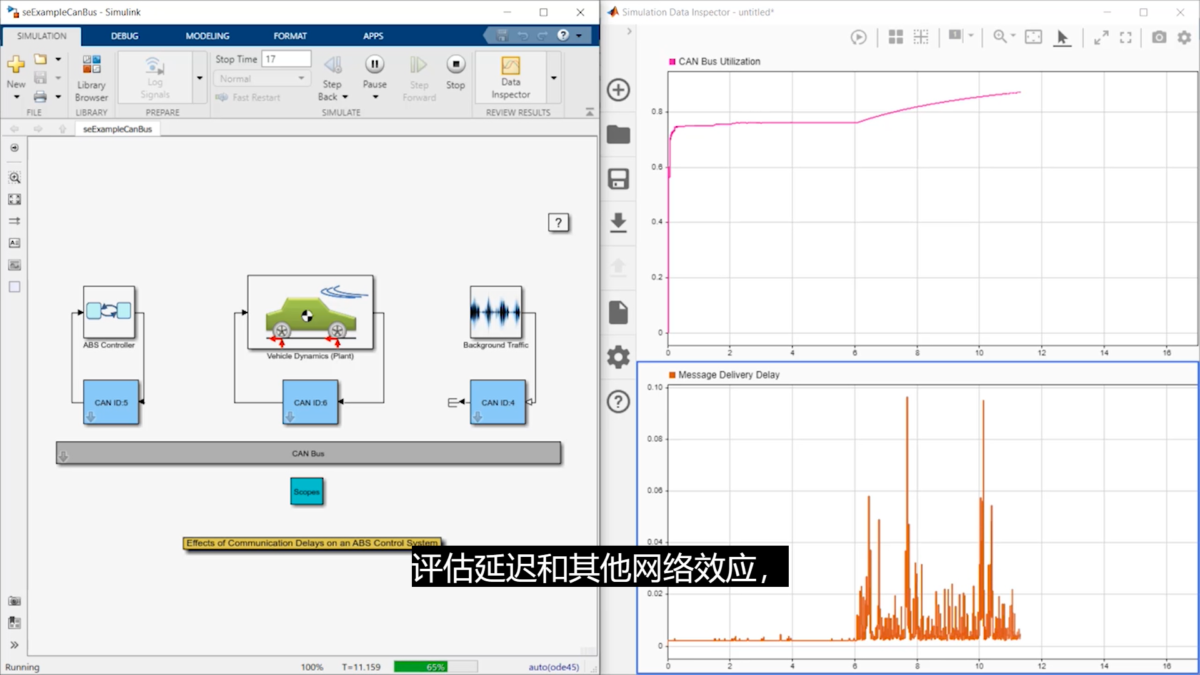The image size is (1200, 675).
Task: Click the corner-brackets full screen icon
Action: point(1126,37)
